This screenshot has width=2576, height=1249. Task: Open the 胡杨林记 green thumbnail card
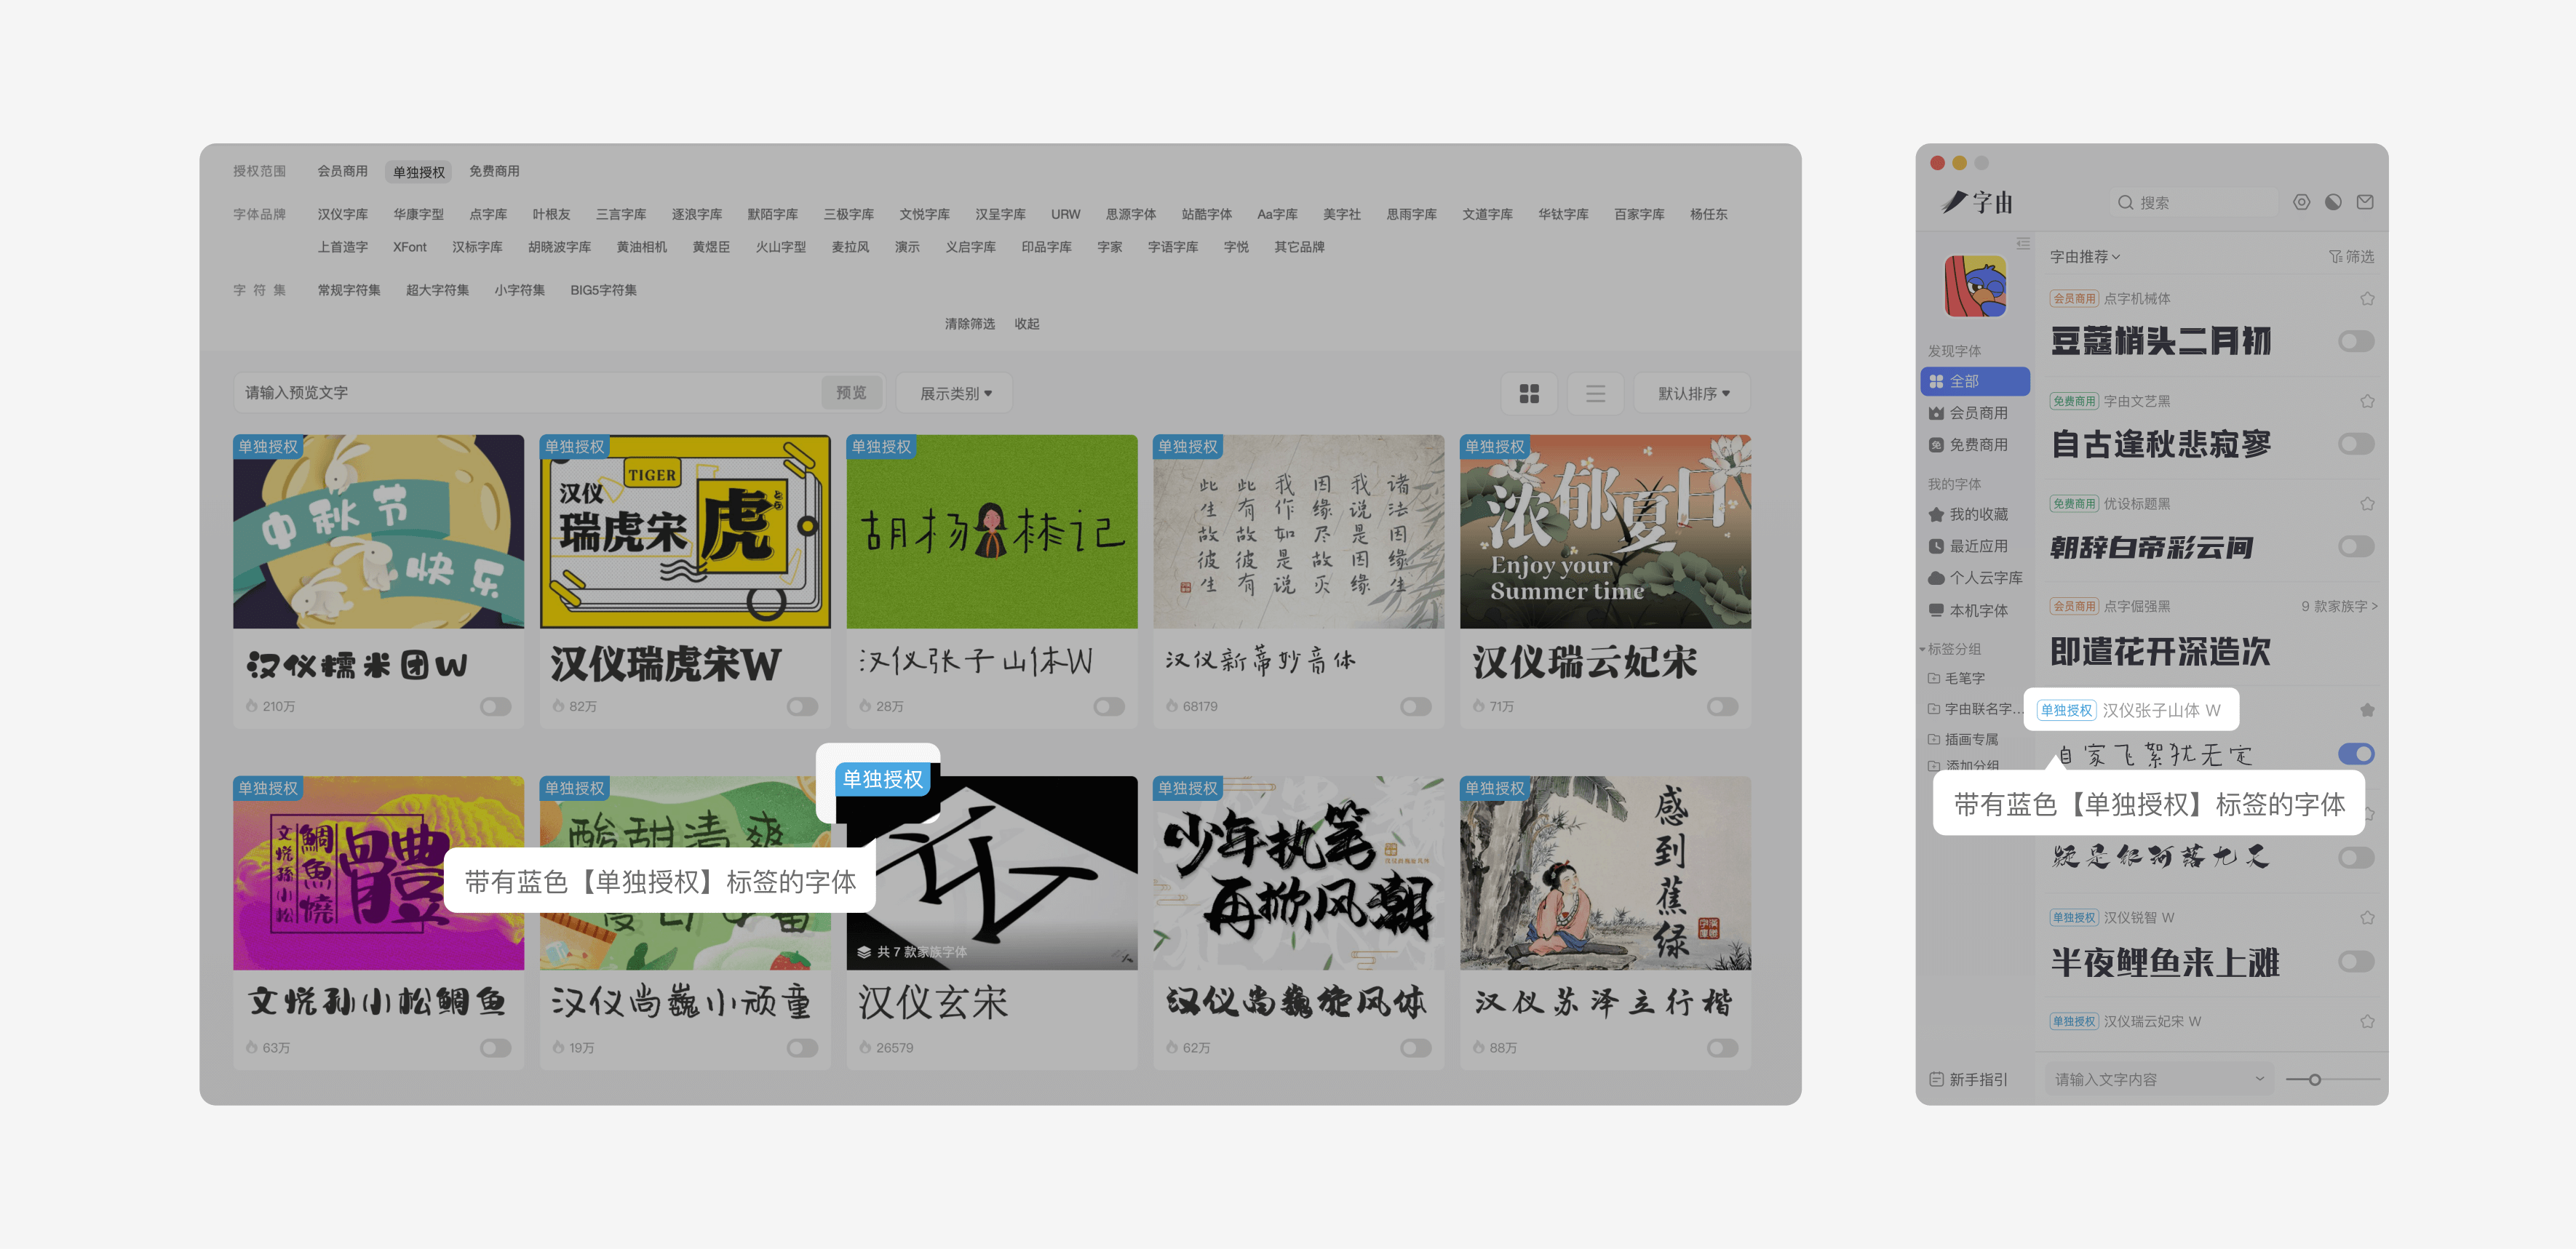click(992, 531)
